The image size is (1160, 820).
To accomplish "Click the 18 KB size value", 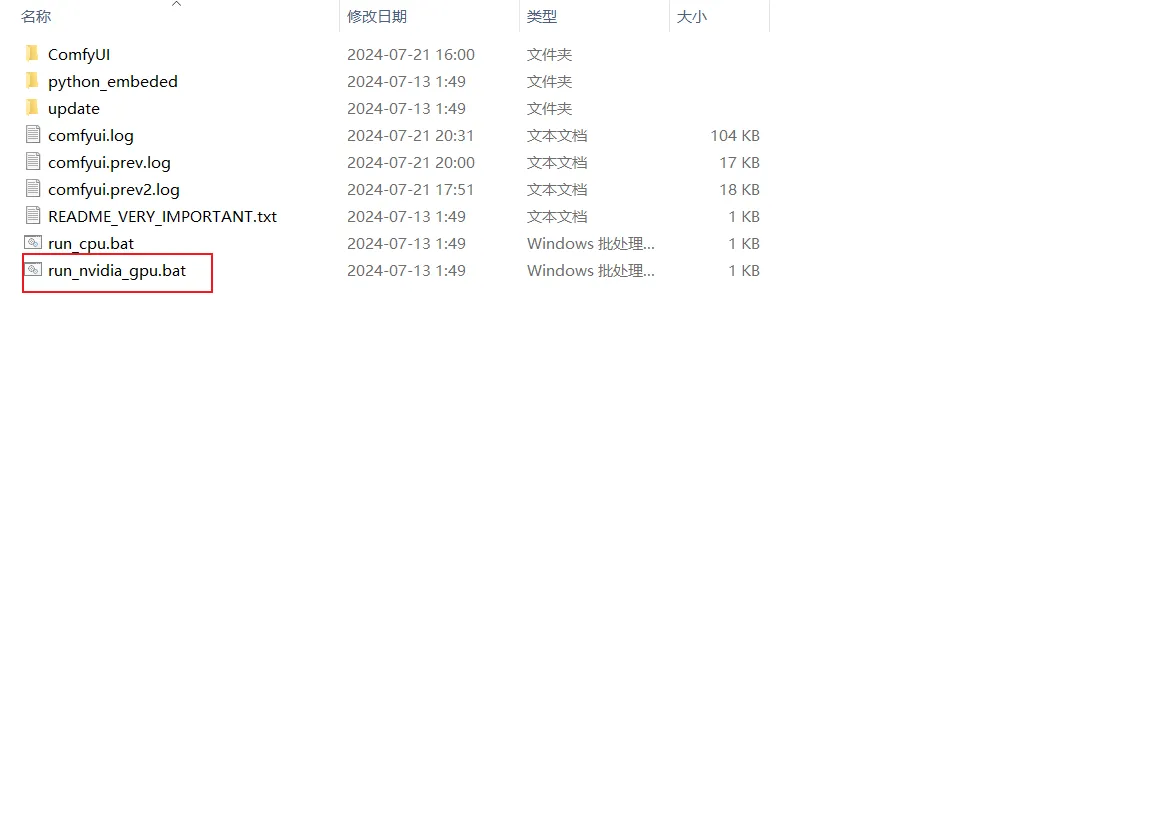I will [740, 189].
